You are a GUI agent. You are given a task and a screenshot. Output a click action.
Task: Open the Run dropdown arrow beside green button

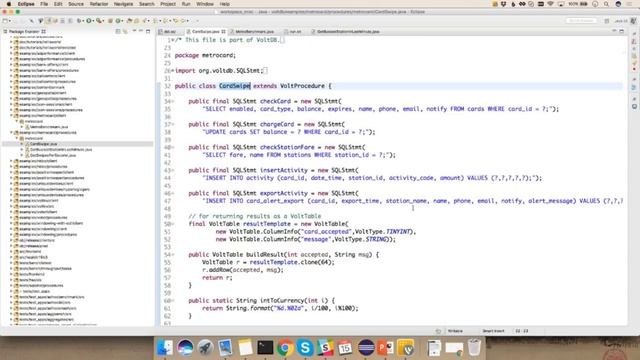[x=93, y=20]
